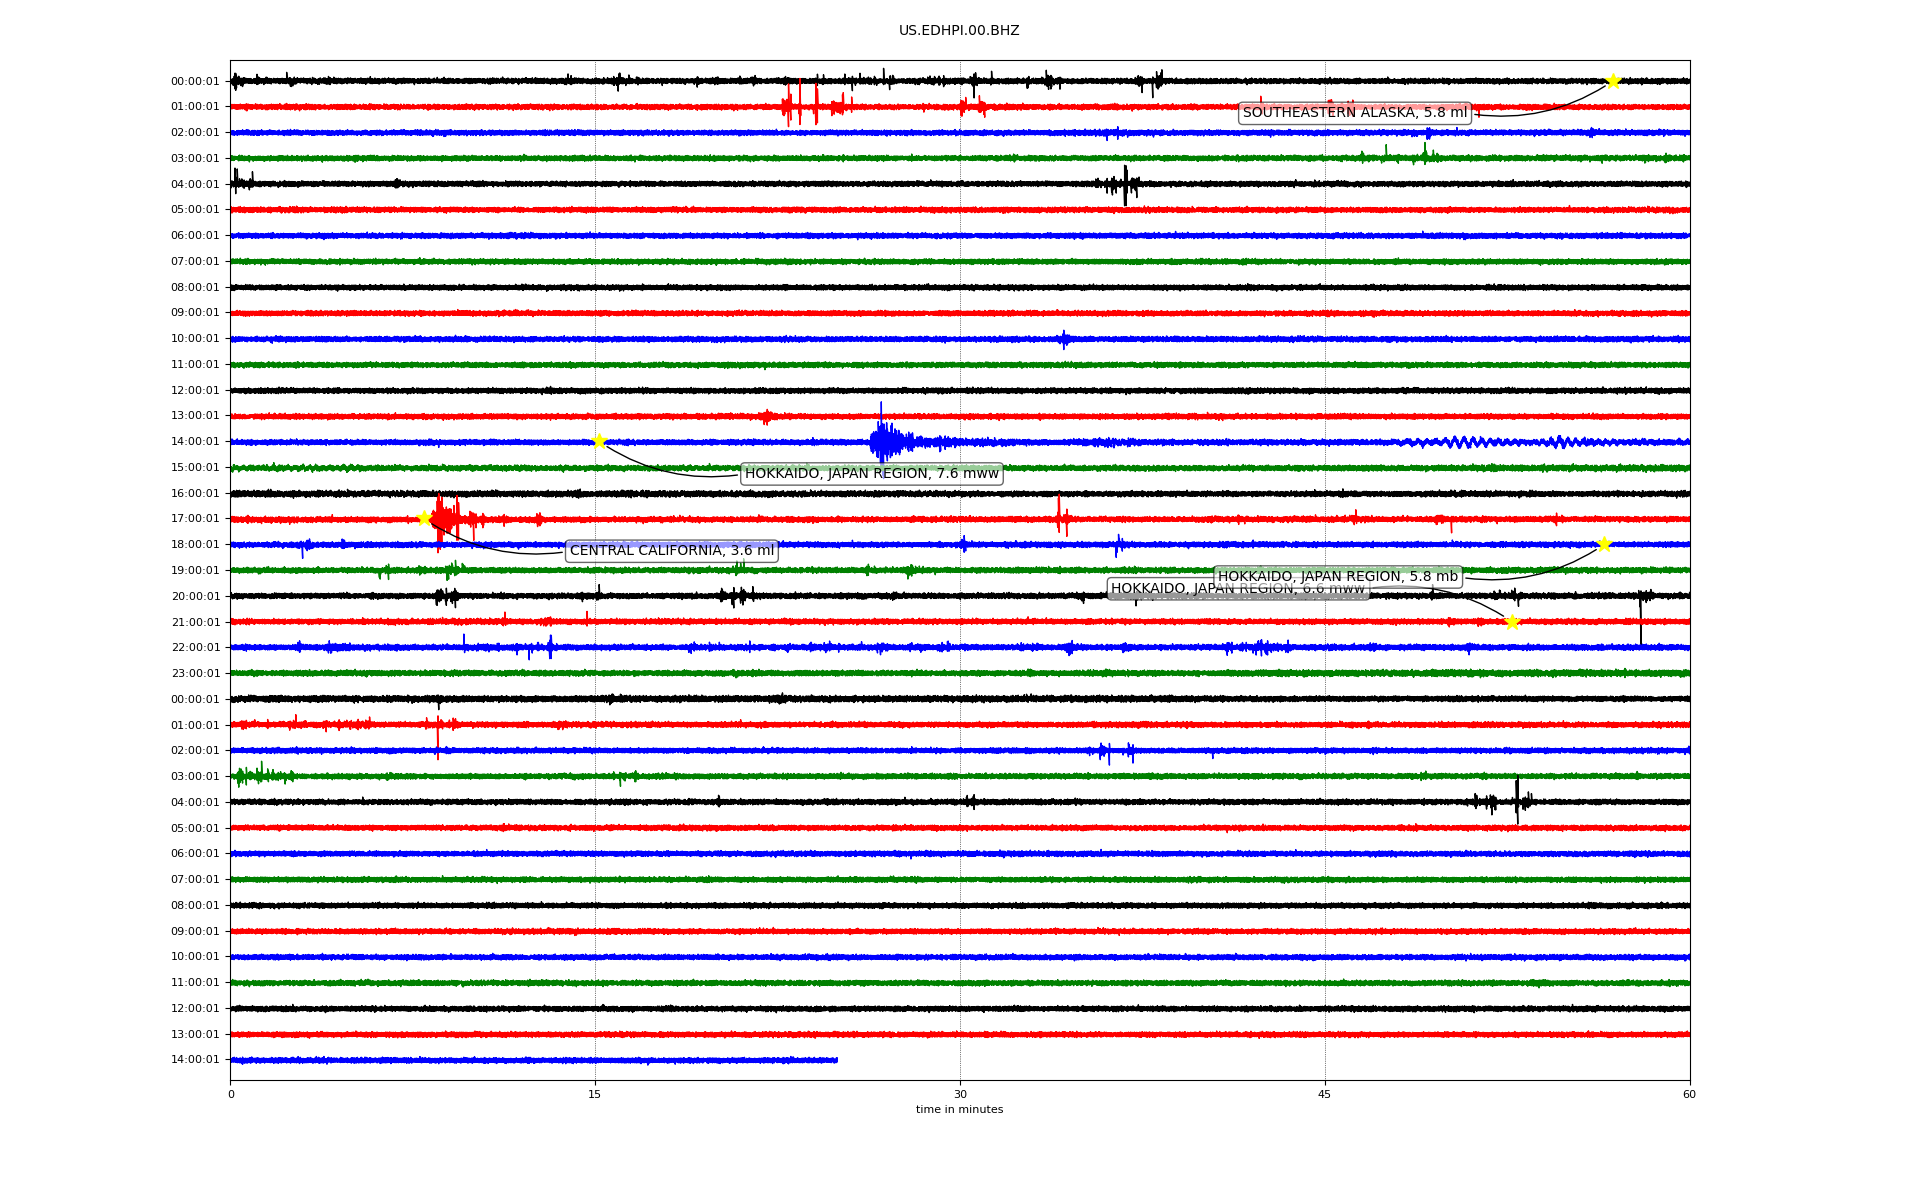This screenshot has width=1920, height=1200.
Task: Click the black spike on the second 04:00:01 trace
Action: pos(1517,800)
